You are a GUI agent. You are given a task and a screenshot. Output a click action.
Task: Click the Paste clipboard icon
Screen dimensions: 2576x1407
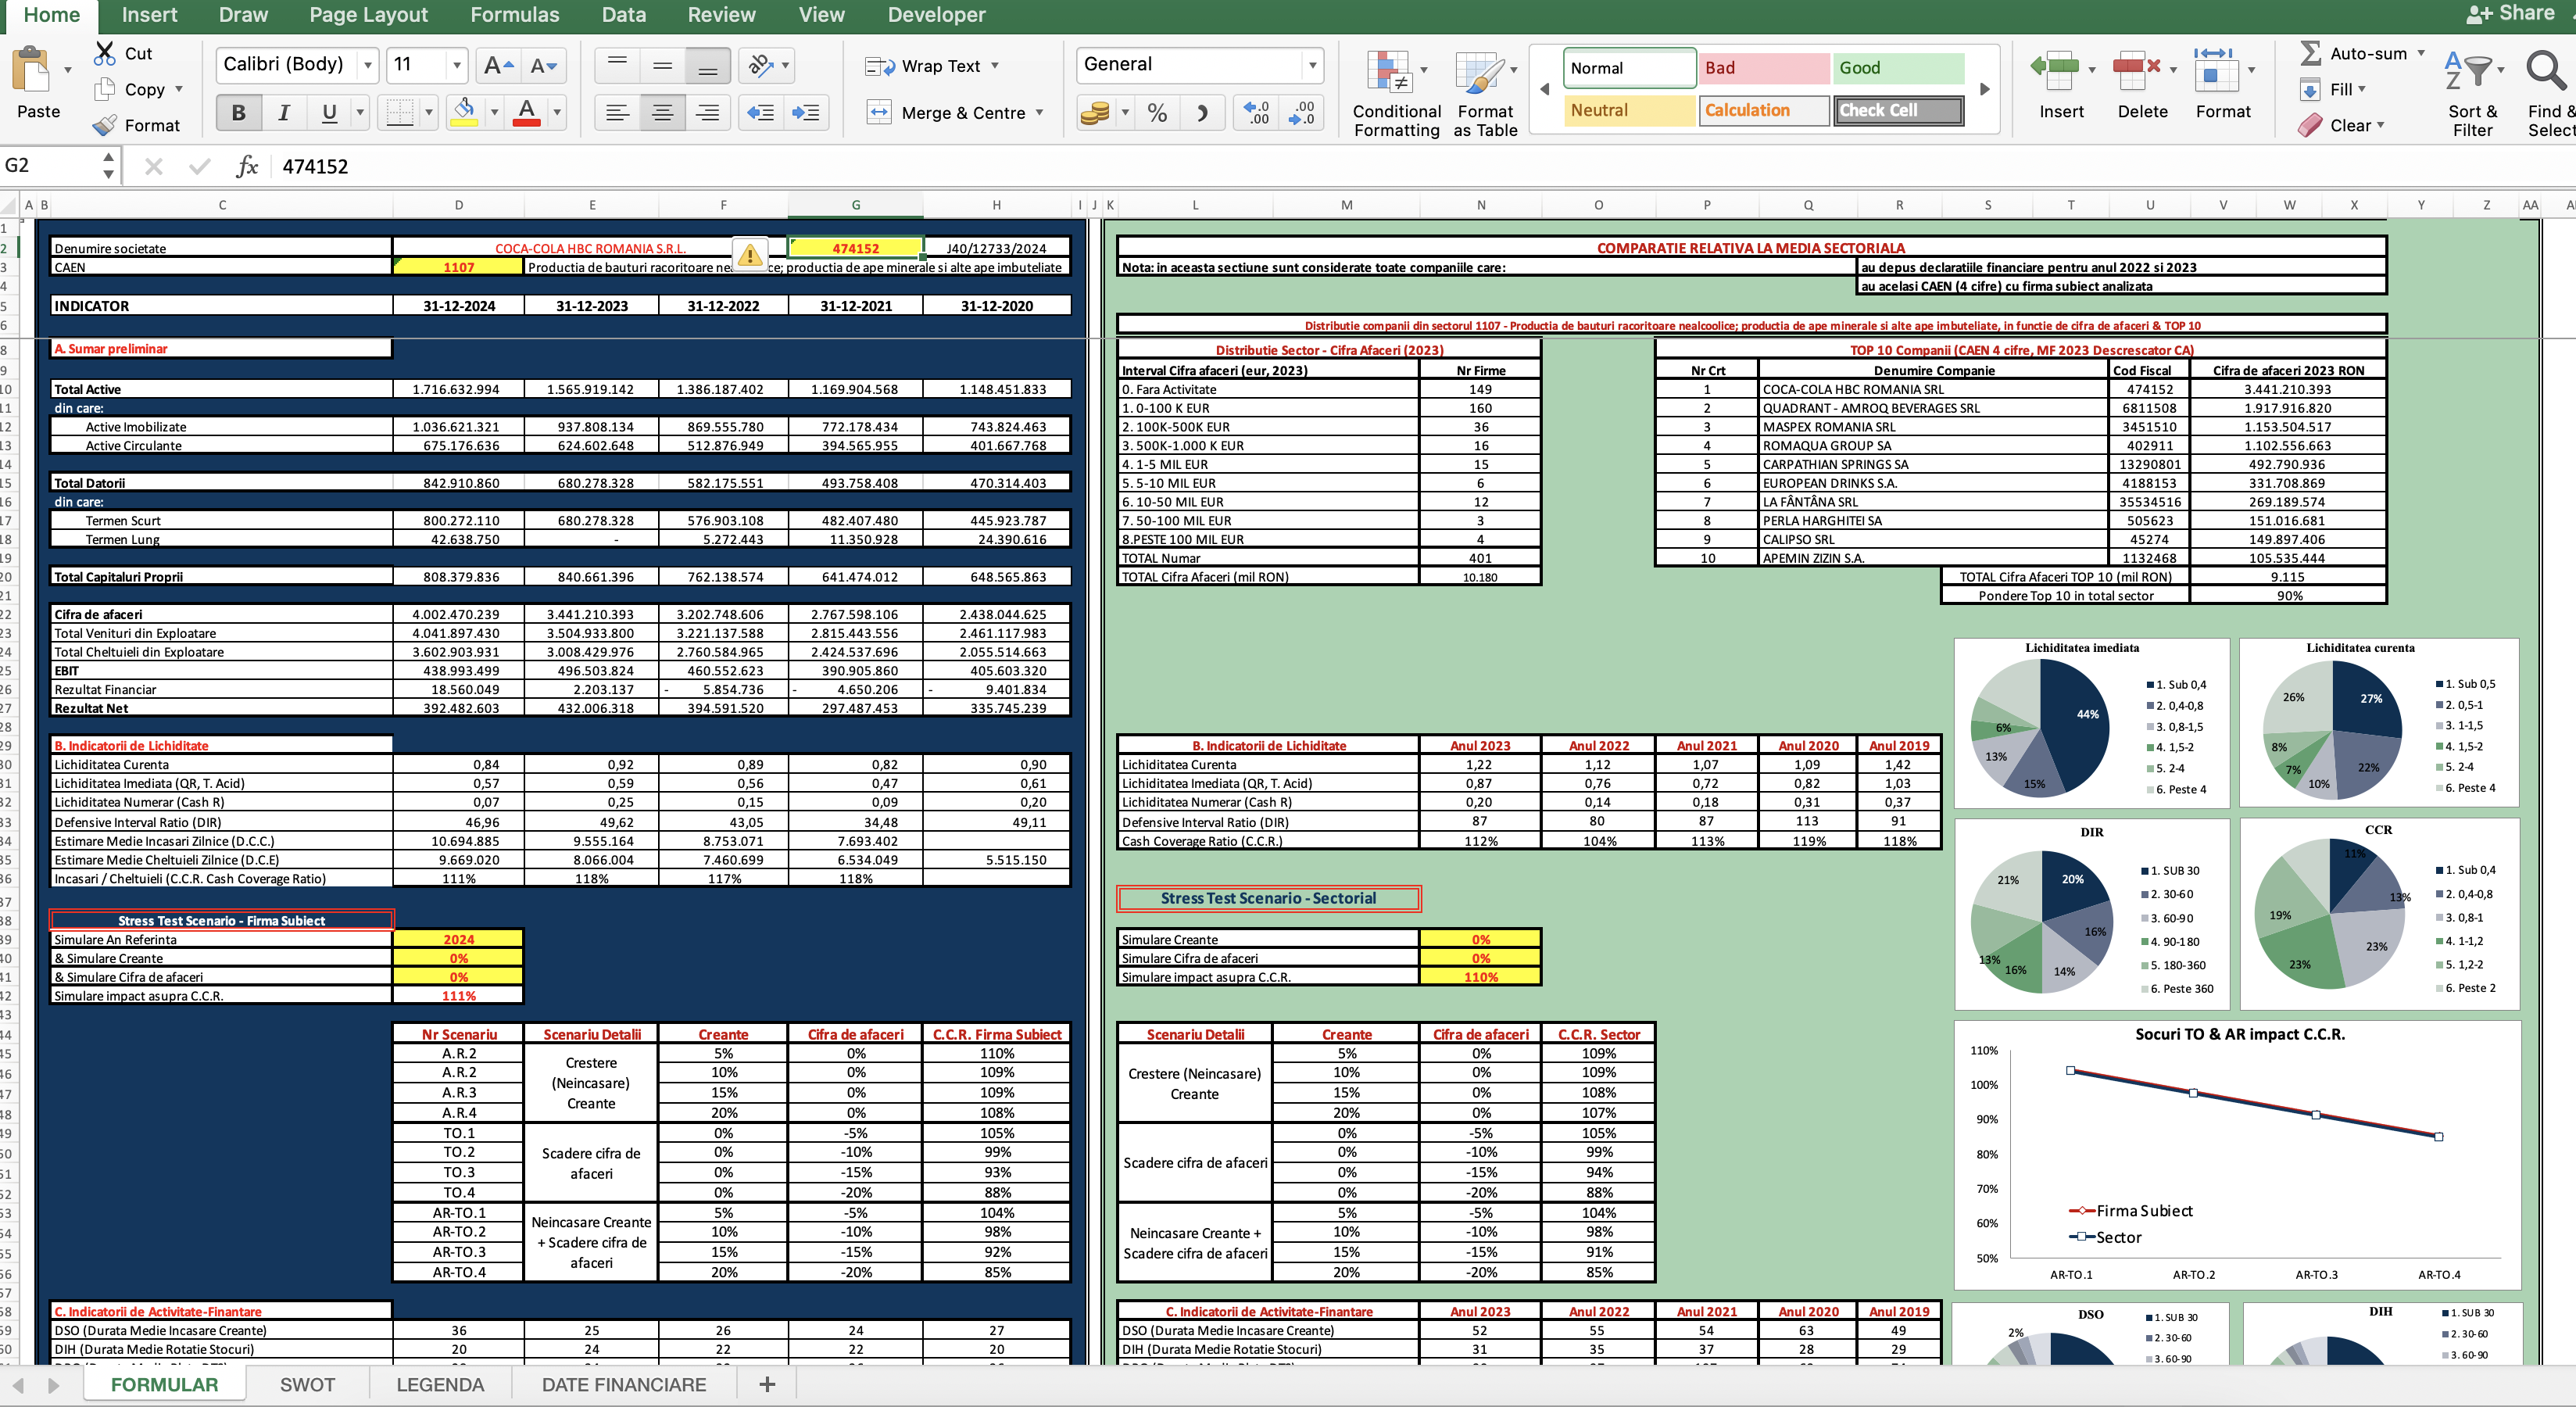[x=31, y=70]
